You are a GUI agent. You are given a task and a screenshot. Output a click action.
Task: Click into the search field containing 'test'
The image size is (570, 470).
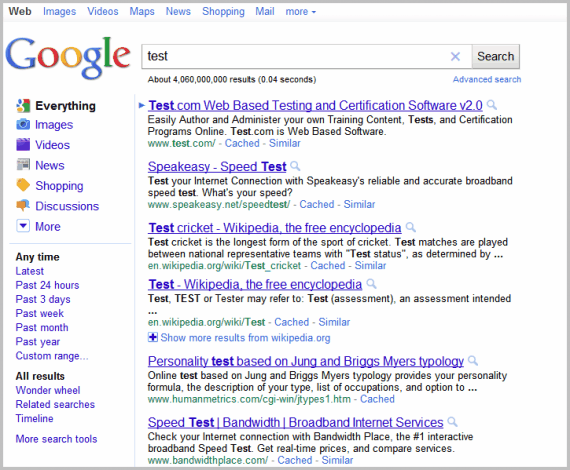(294, 56)
